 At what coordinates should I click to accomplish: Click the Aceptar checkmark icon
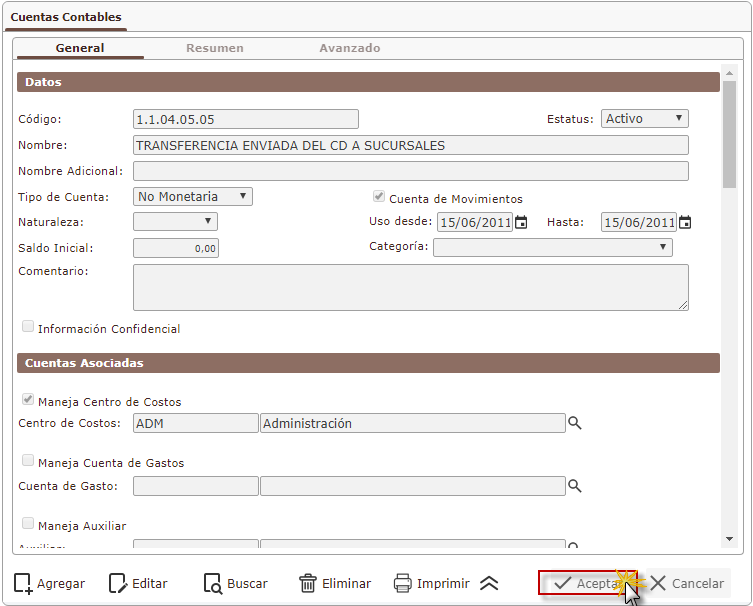pos(562,583)
